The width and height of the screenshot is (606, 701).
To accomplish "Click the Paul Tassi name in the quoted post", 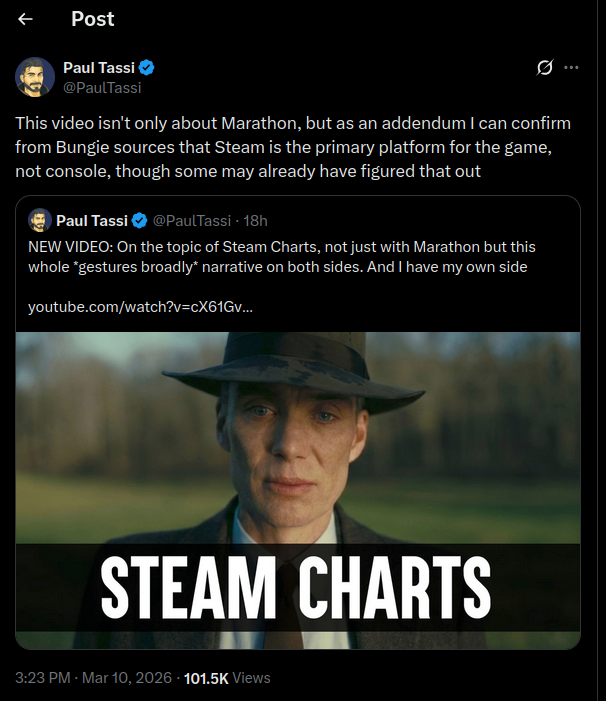I will 93,220.
